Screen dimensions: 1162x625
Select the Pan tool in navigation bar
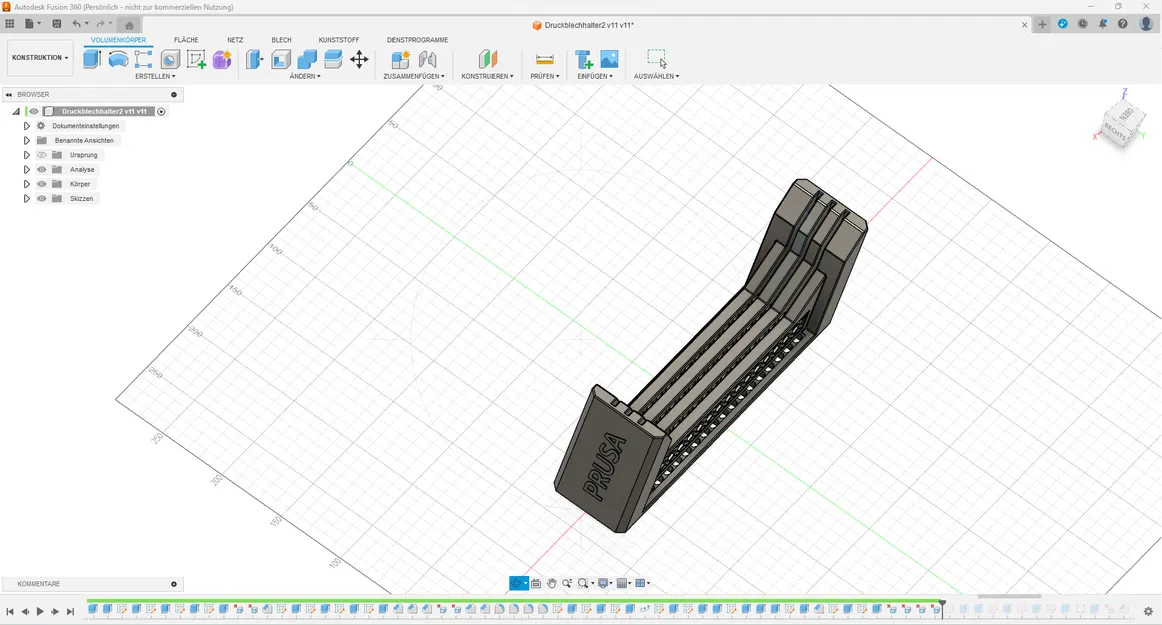(x=551, y=583)
